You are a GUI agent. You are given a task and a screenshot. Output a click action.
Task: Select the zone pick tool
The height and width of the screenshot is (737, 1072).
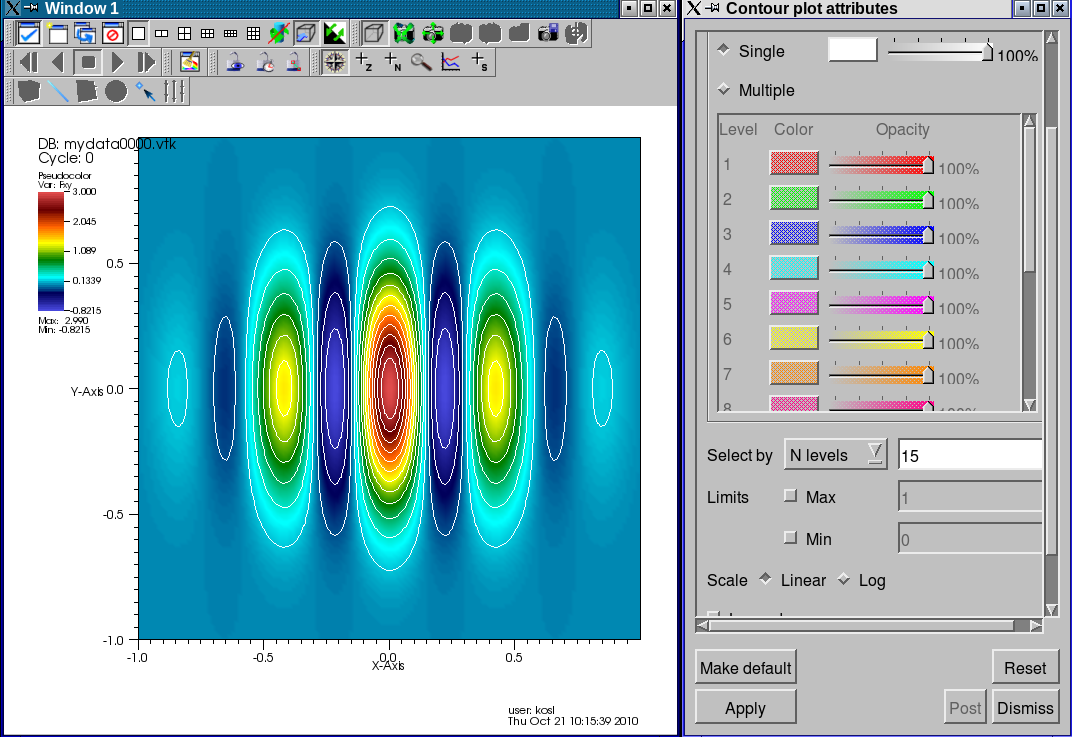(364, 62)
